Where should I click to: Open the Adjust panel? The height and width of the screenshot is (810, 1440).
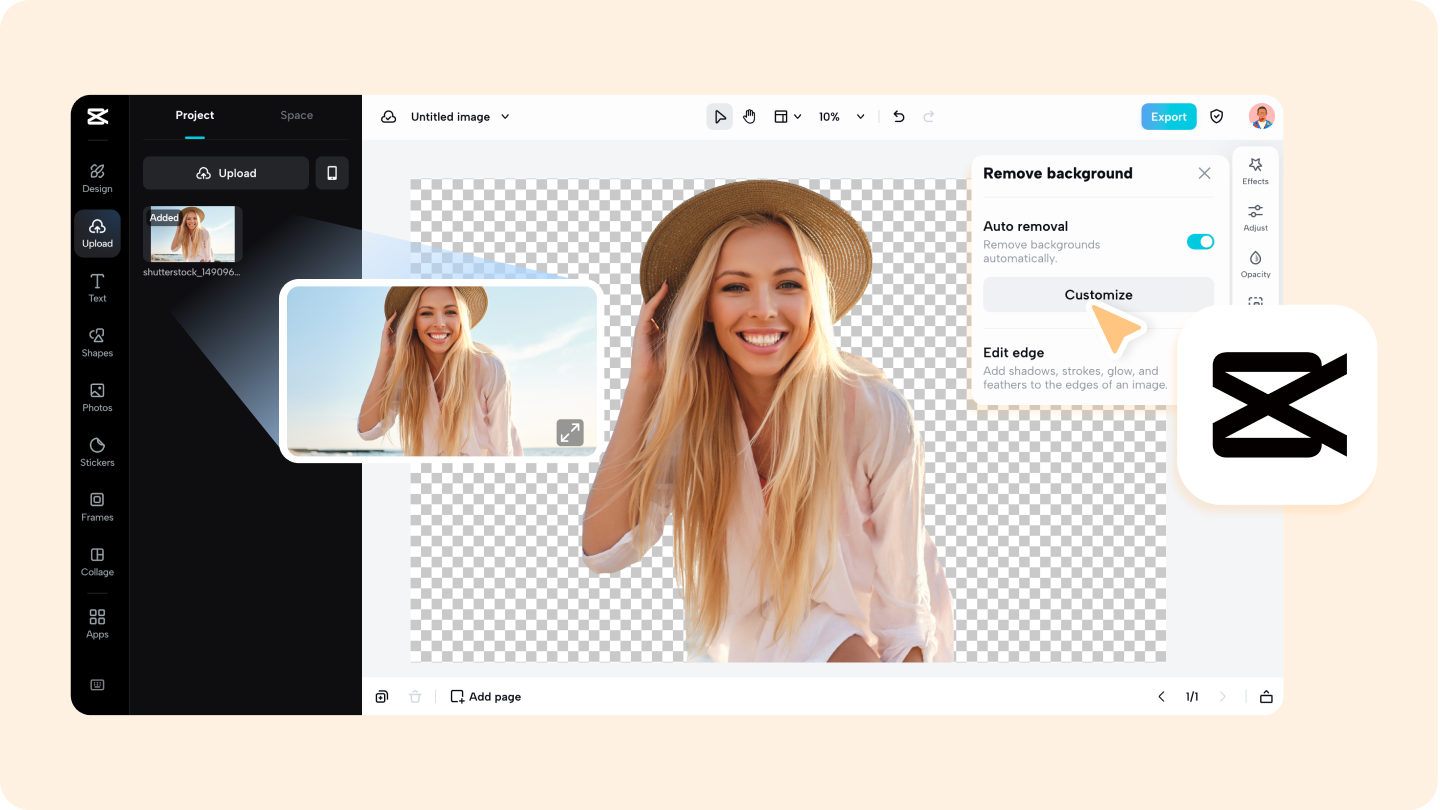point(1255,217)
